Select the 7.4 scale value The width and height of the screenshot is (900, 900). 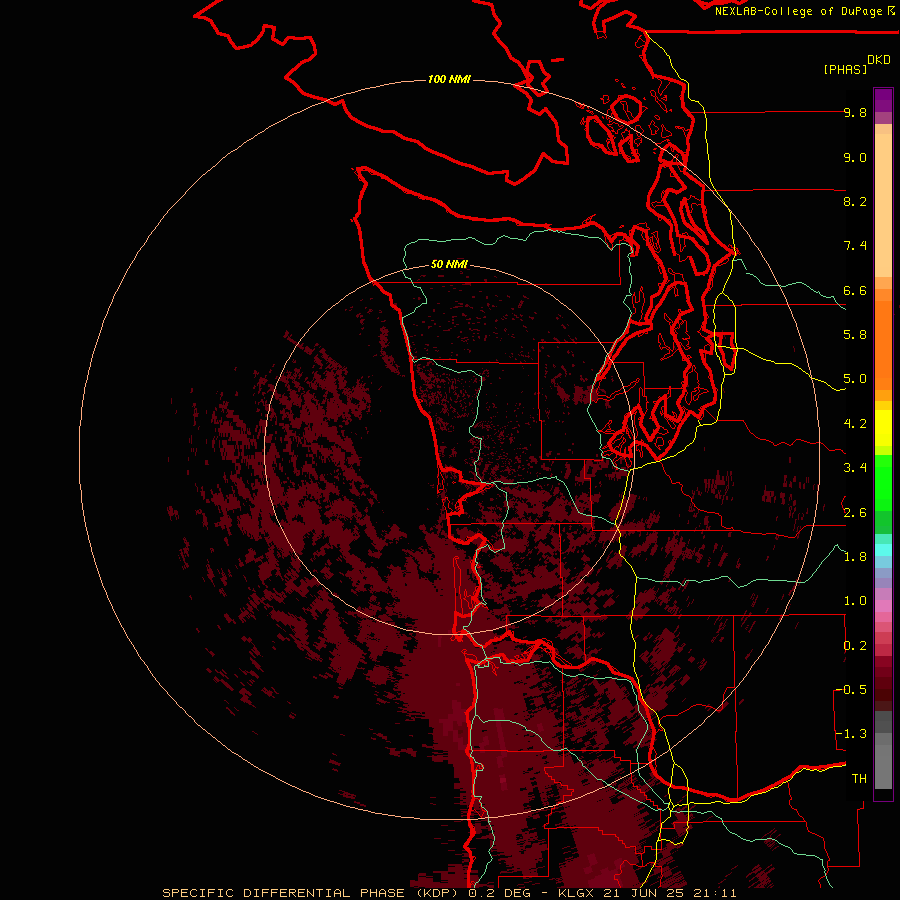pyautogui.click(x=855, y=246)
